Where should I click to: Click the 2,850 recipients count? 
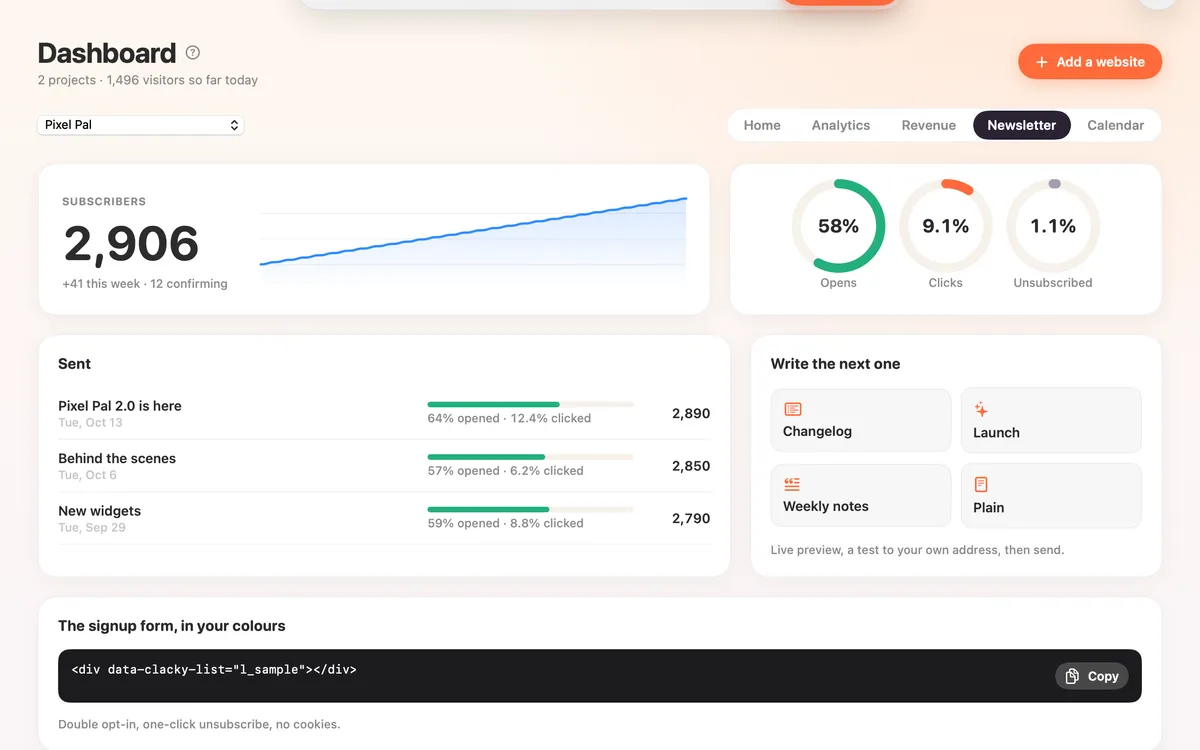(691, 466)
